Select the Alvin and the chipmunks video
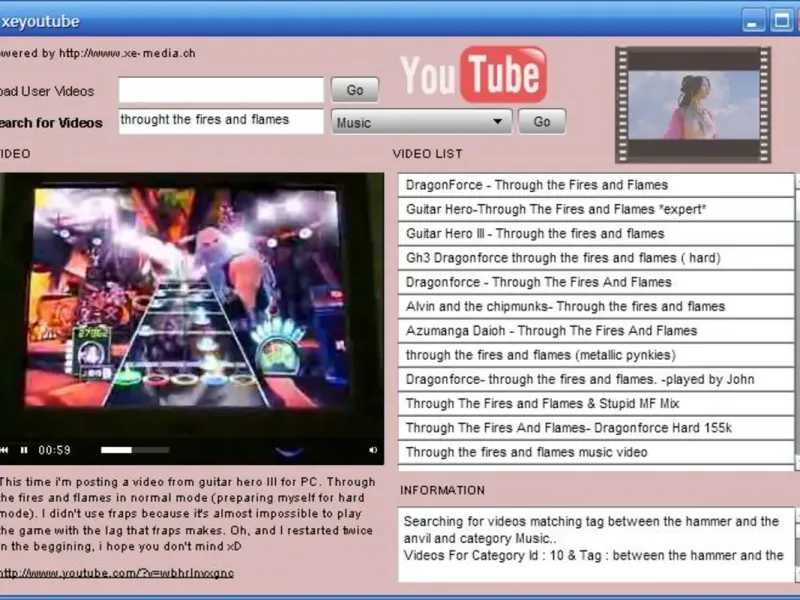Viewport: 800px width, 600px height. click(x=596, y=306)
